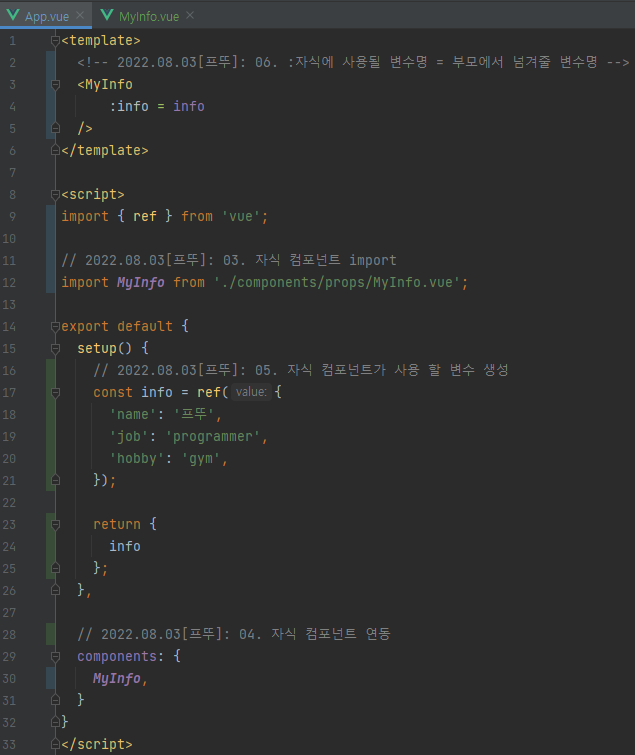Collapse the <script> block fold marker
Viewport: 635px width, 755px height.
point(55,195)
